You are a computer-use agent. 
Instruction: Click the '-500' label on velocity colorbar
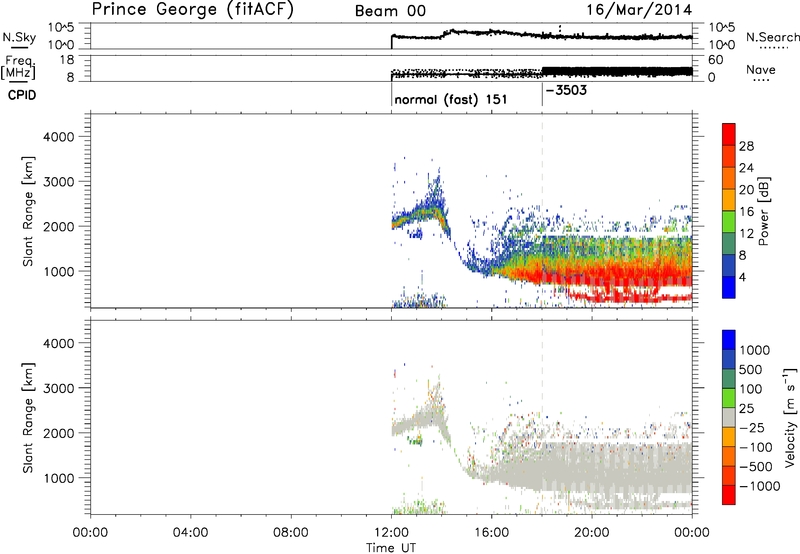click(756, 467)
